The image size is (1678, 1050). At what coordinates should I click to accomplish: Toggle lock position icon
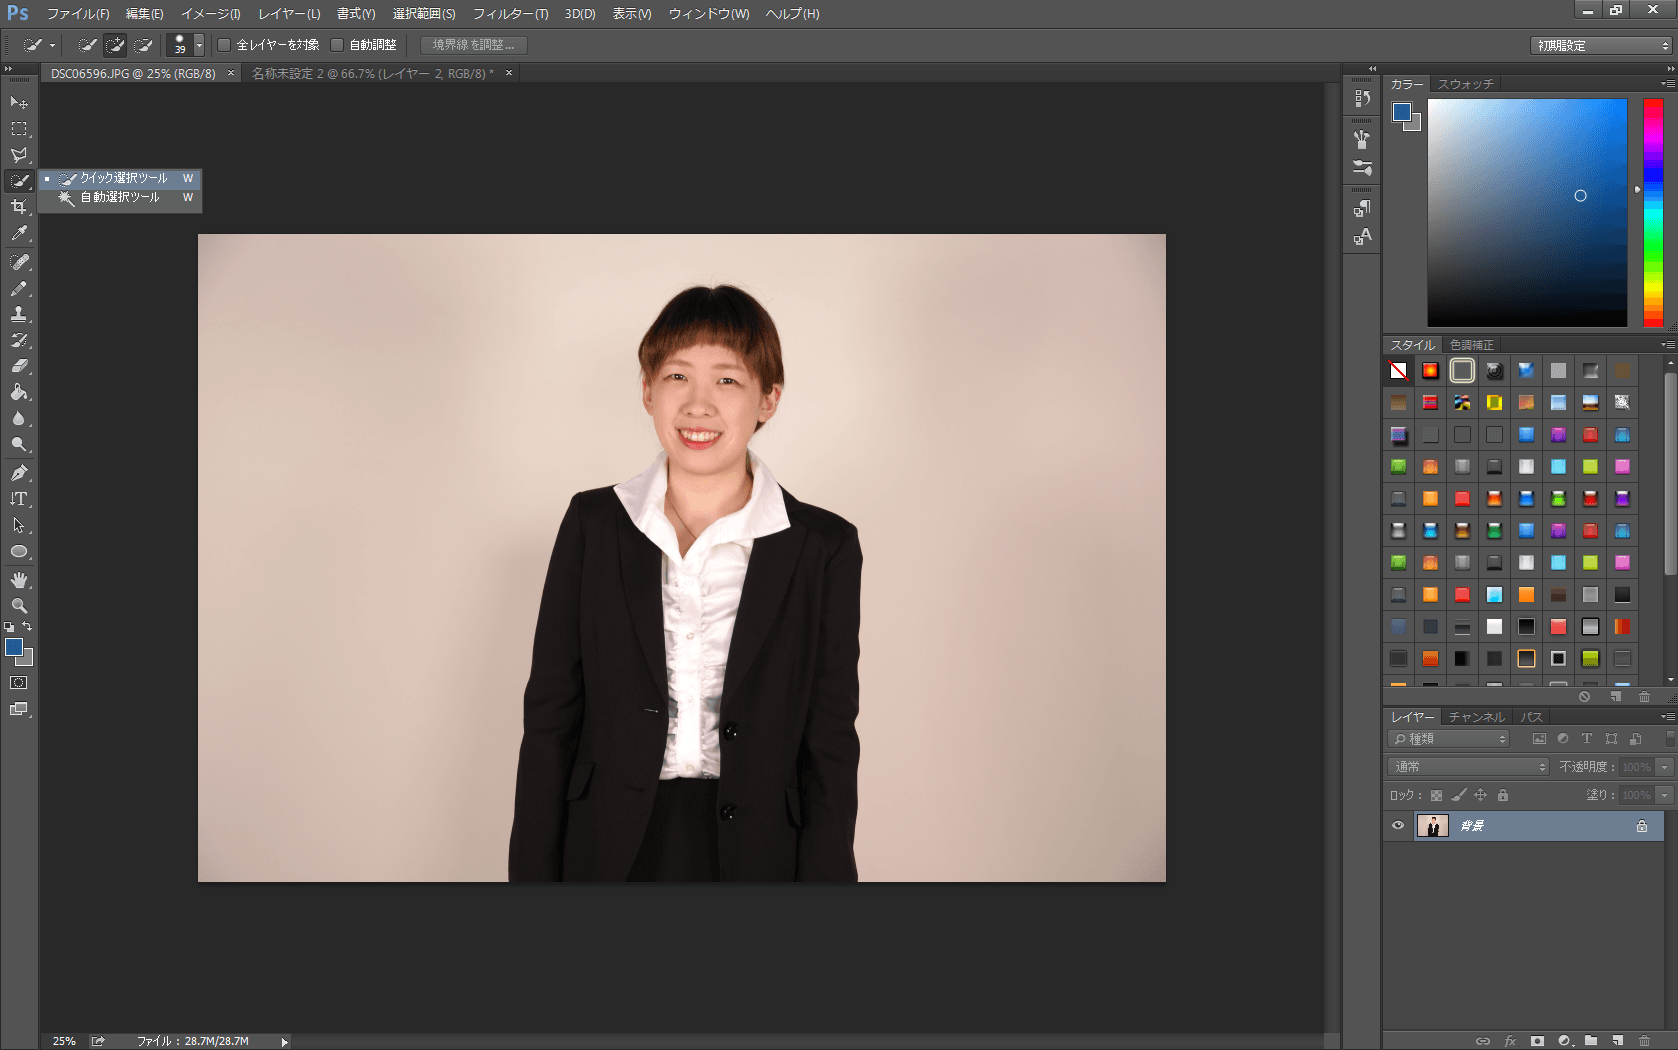pyautogui.click(x=1481, y=796)
